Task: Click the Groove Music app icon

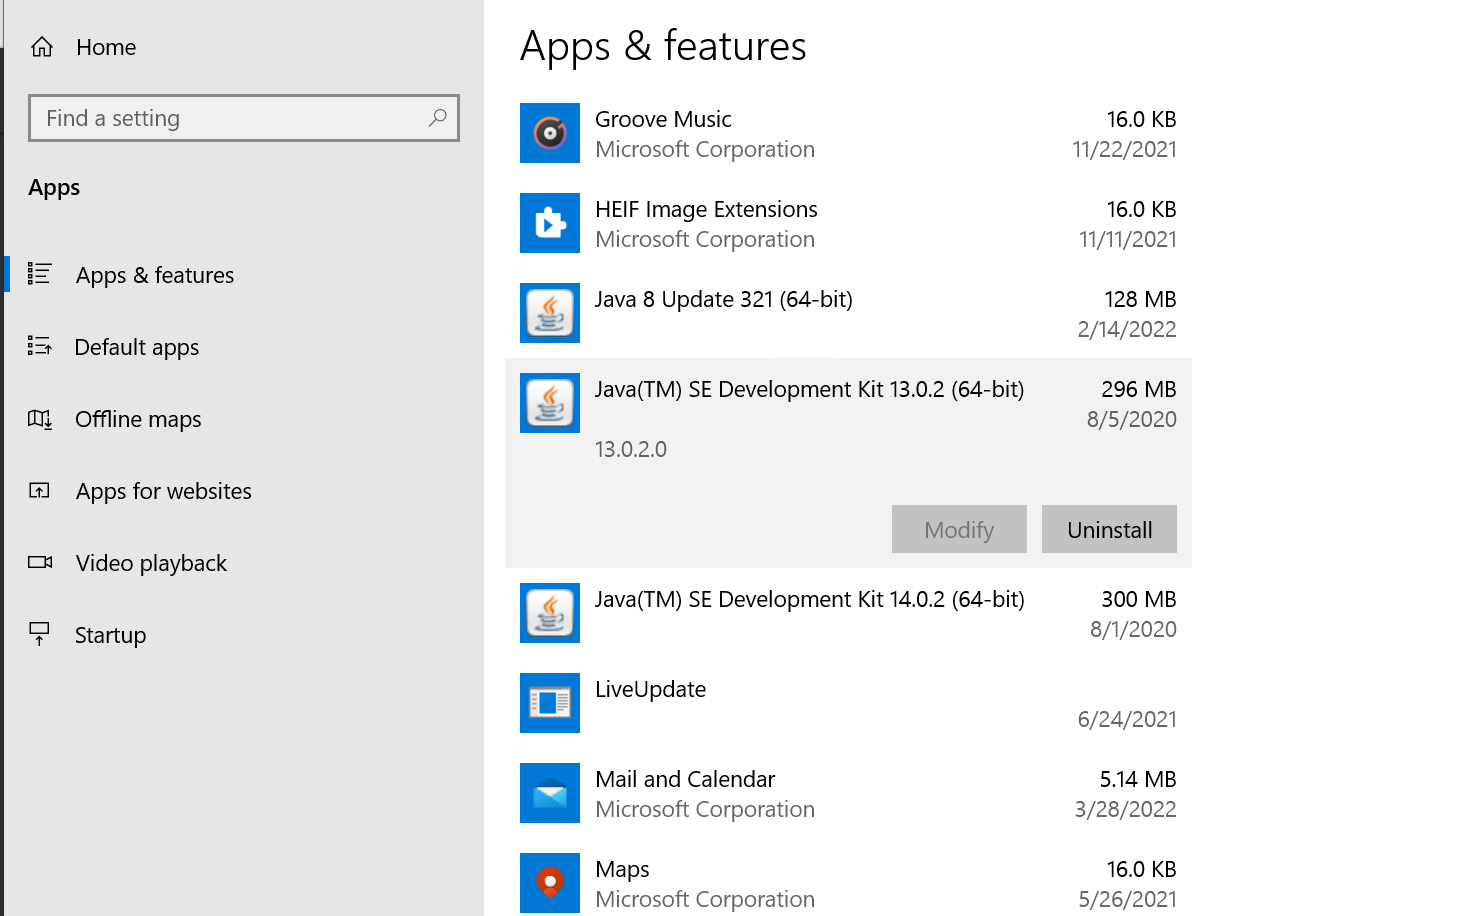Action: click(549, 133)
